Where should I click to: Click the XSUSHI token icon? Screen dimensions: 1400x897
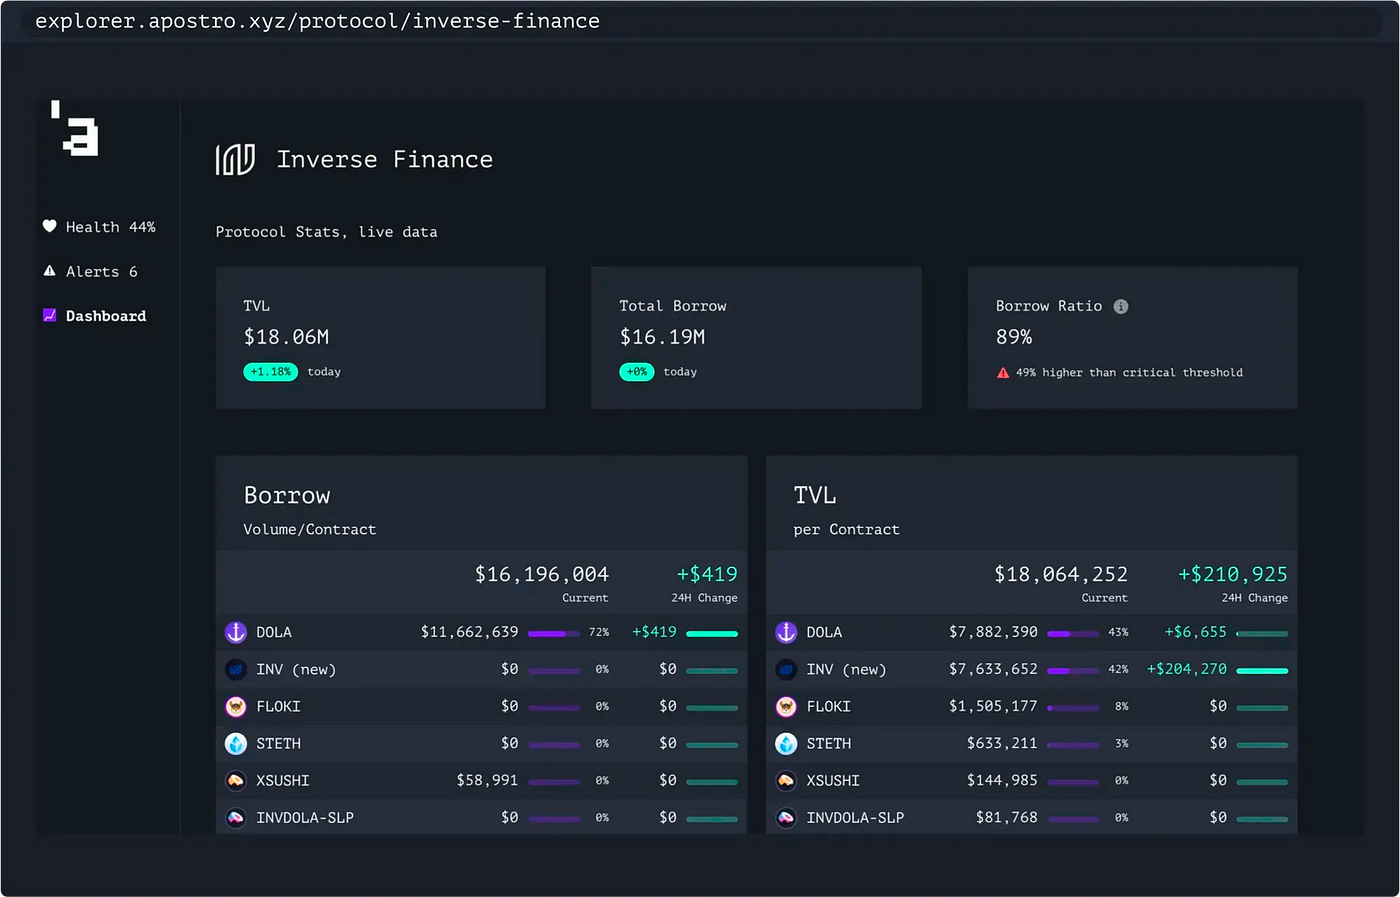click(x=234, y=780)
